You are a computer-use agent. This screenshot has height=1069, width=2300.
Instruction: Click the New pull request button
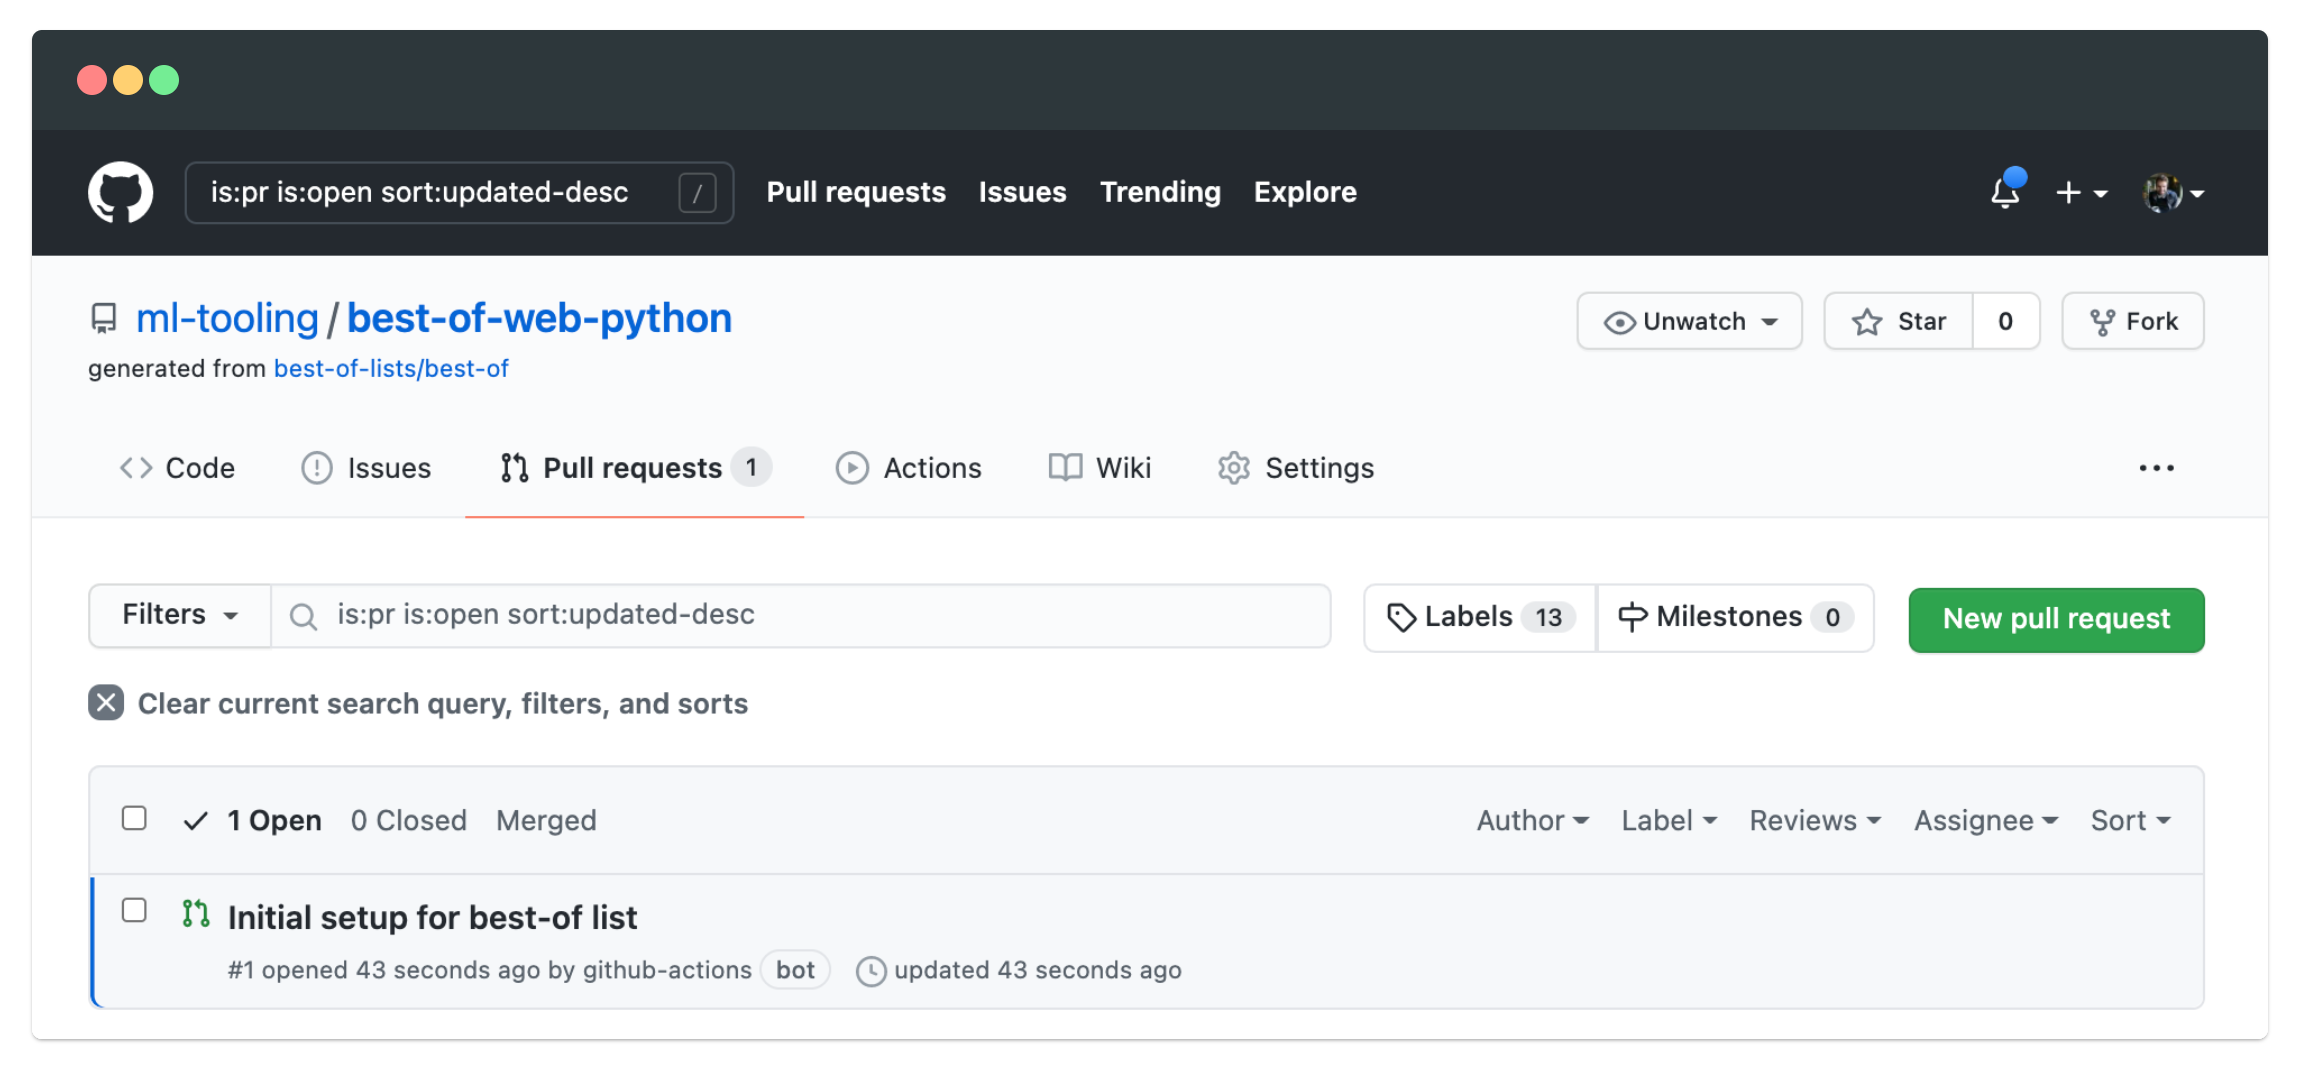click(2056, 619)
